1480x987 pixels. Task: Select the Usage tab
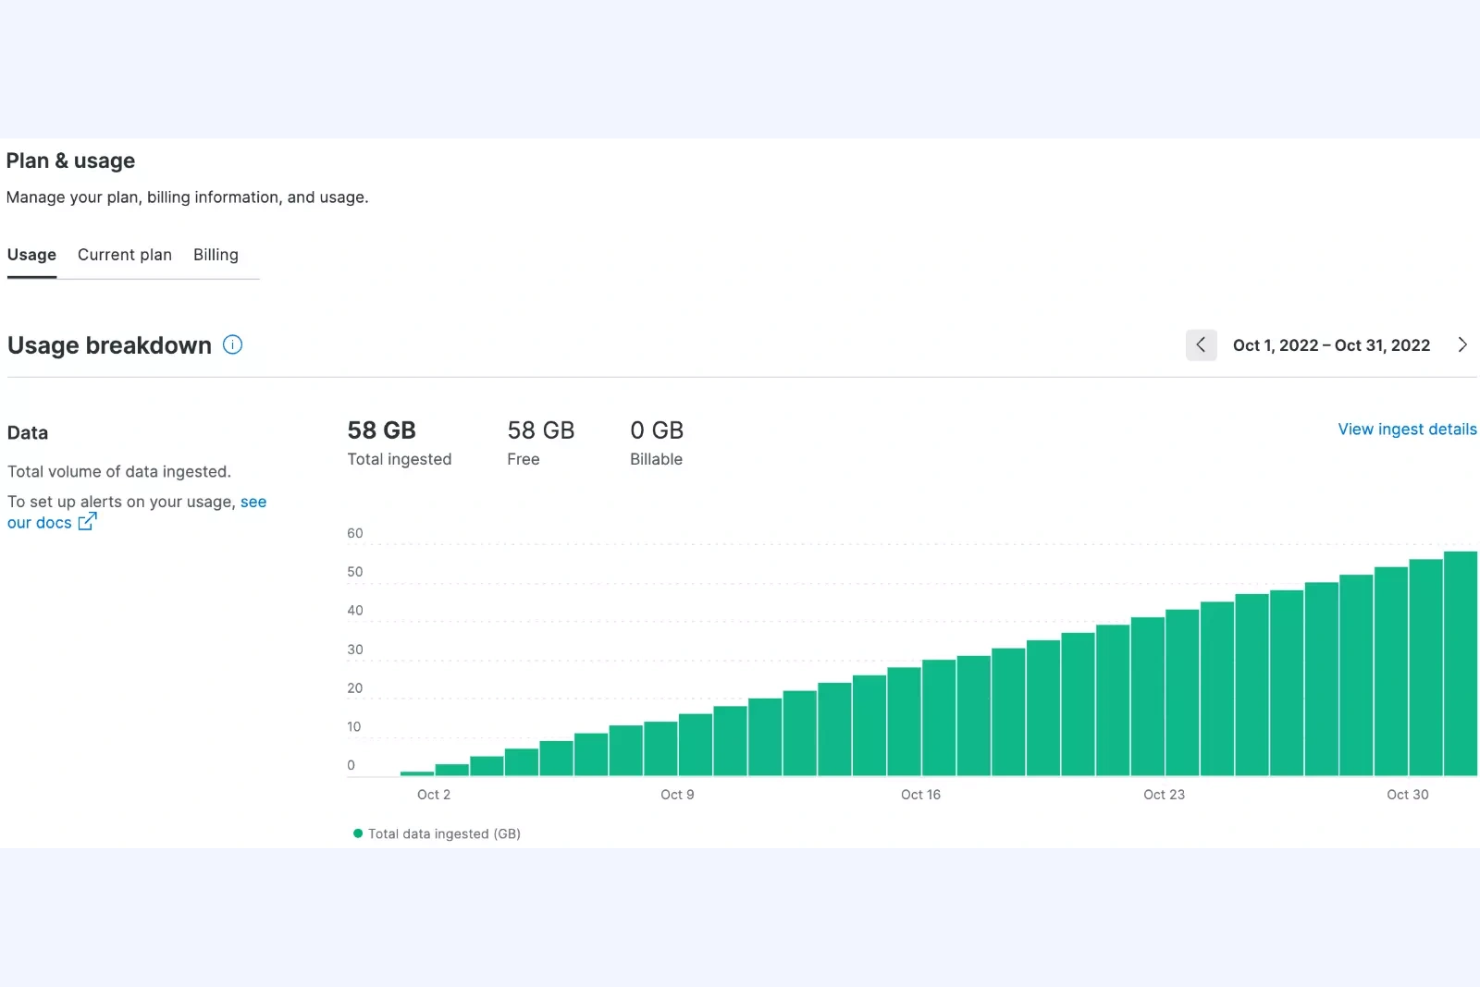click(31, 254)
